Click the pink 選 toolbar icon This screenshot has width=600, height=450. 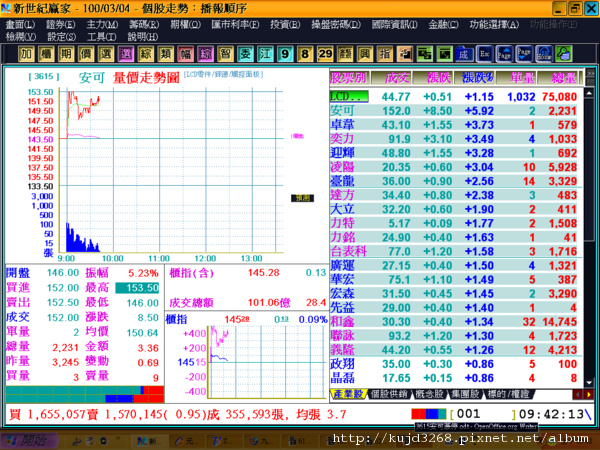pos(126,54)
